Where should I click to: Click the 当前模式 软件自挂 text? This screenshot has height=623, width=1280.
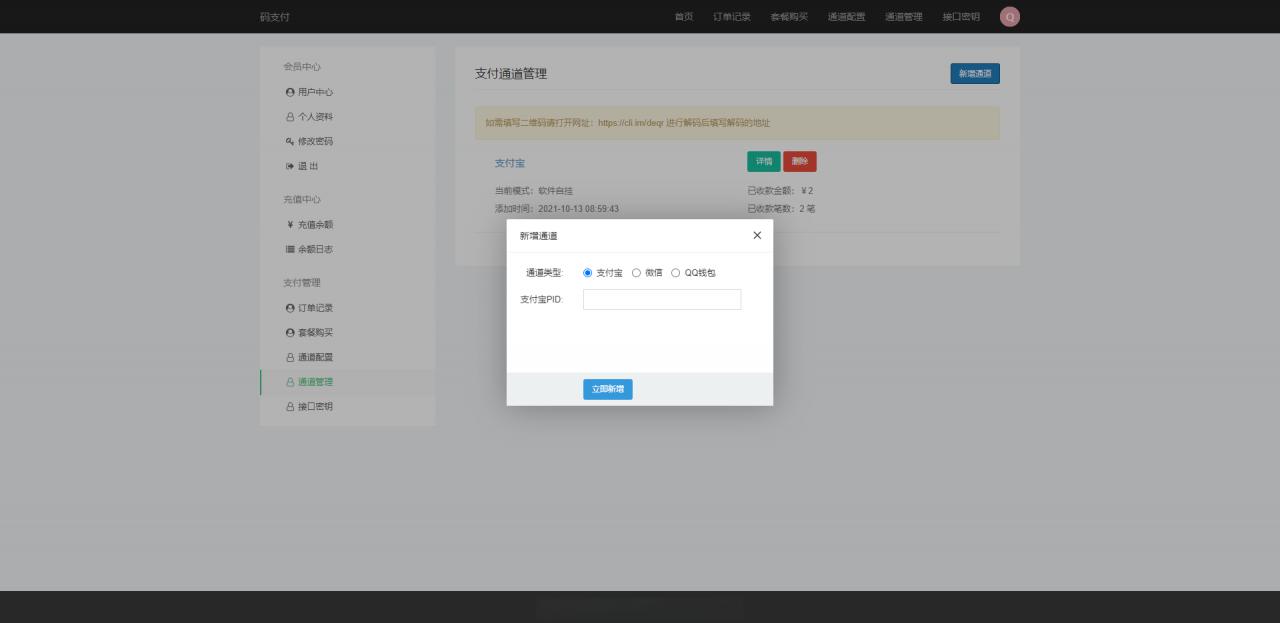[x=534, y=191]
